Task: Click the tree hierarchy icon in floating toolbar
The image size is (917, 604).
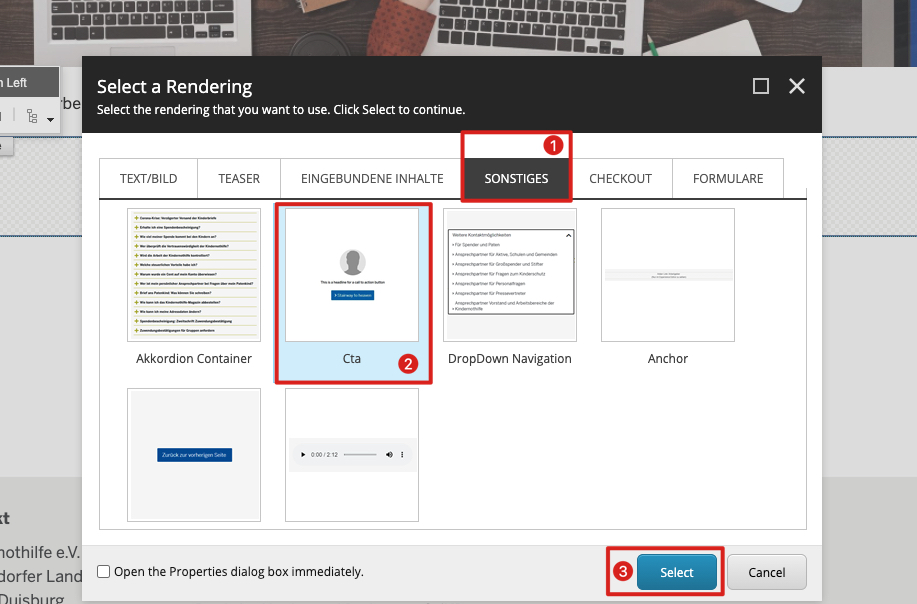Action: coord(31,118)
